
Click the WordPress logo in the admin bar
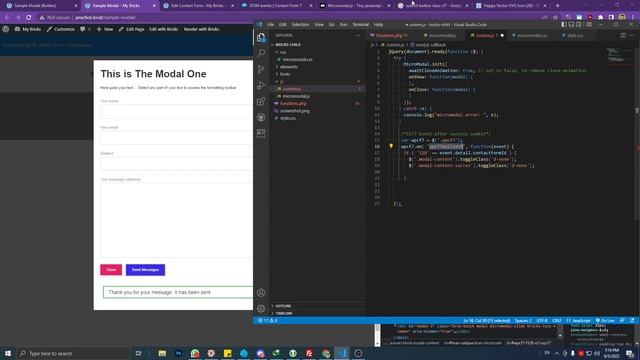[6, 29]
